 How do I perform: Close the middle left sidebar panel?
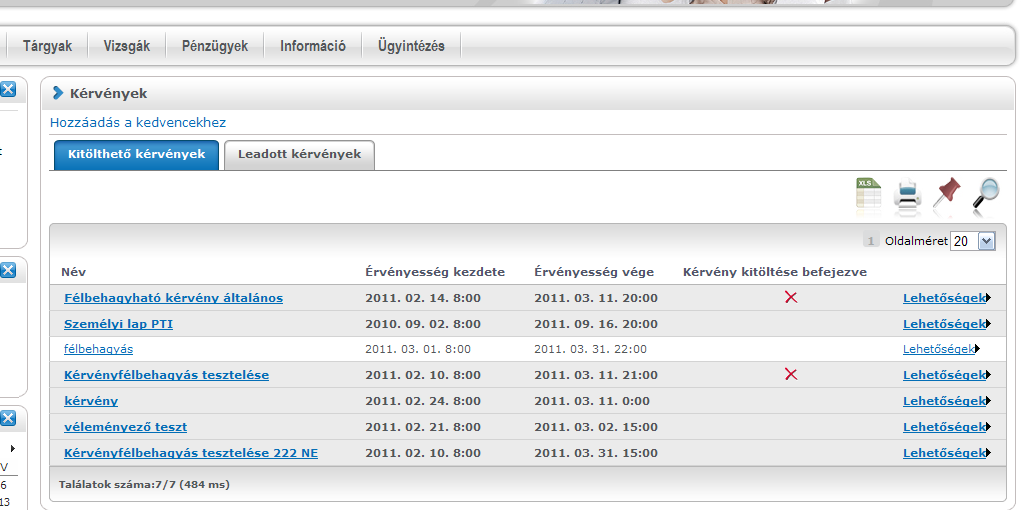pyautogui.click(x=7, y=270)
